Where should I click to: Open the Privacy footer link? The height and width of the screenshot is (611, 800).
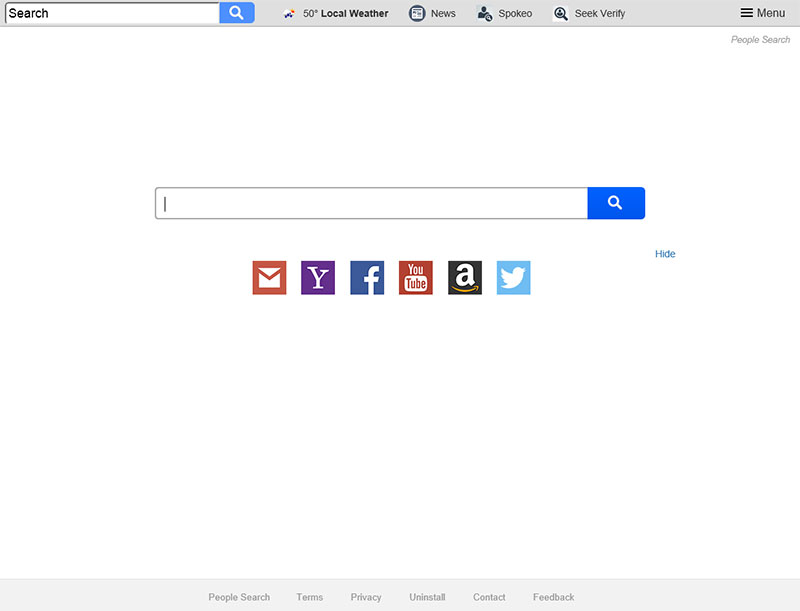pos(366,597)
